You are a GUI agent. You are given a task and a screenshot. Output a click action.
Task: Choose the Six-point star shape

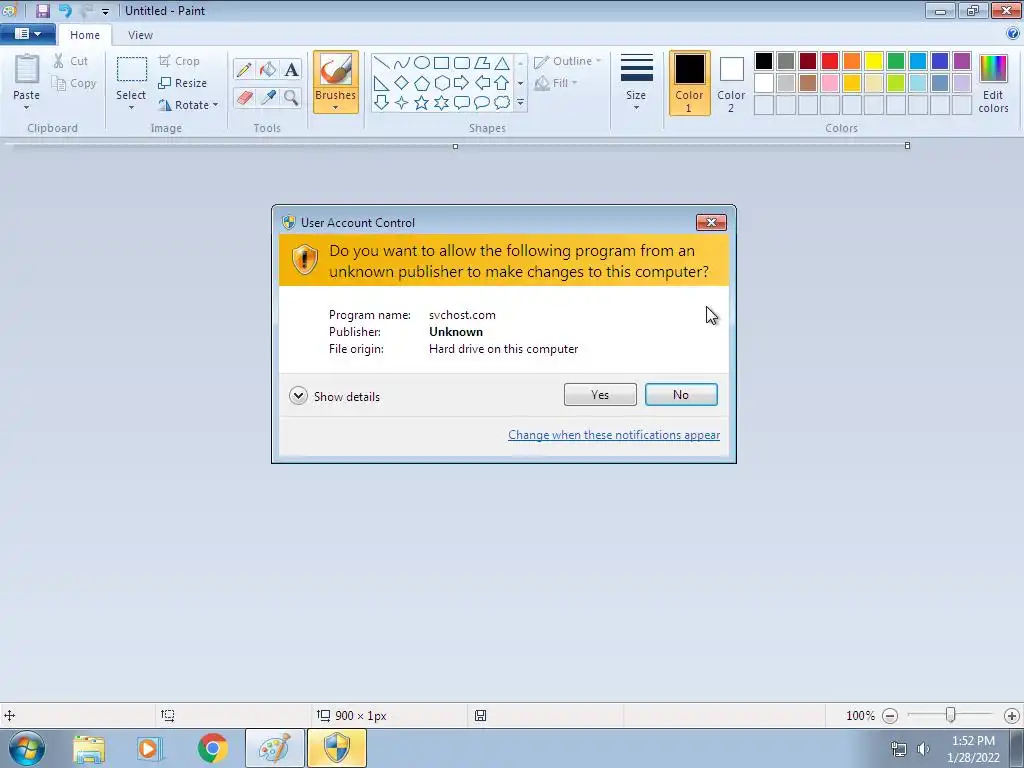[441, 103]
